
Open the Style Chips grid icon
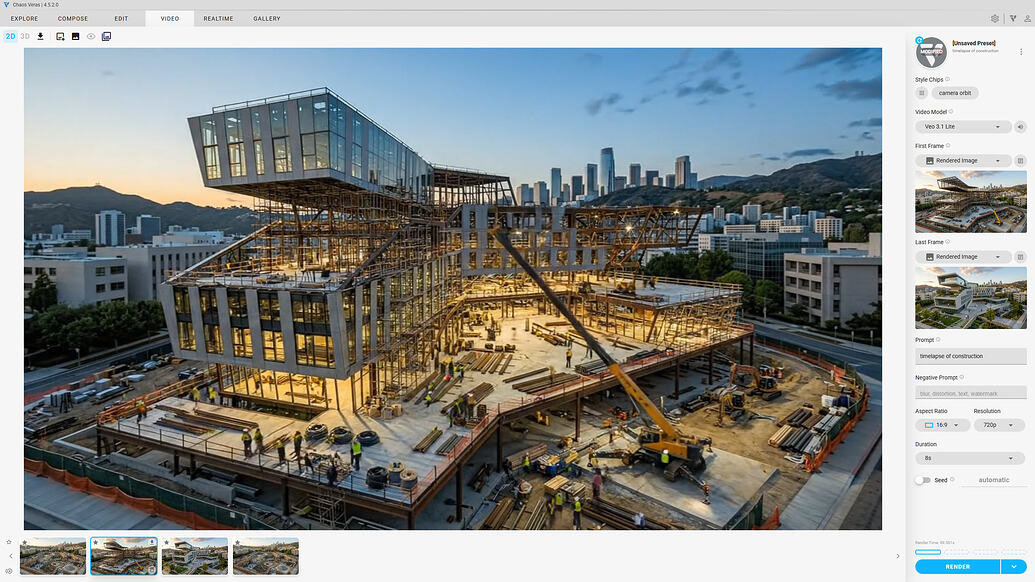[x=921, y=93]
